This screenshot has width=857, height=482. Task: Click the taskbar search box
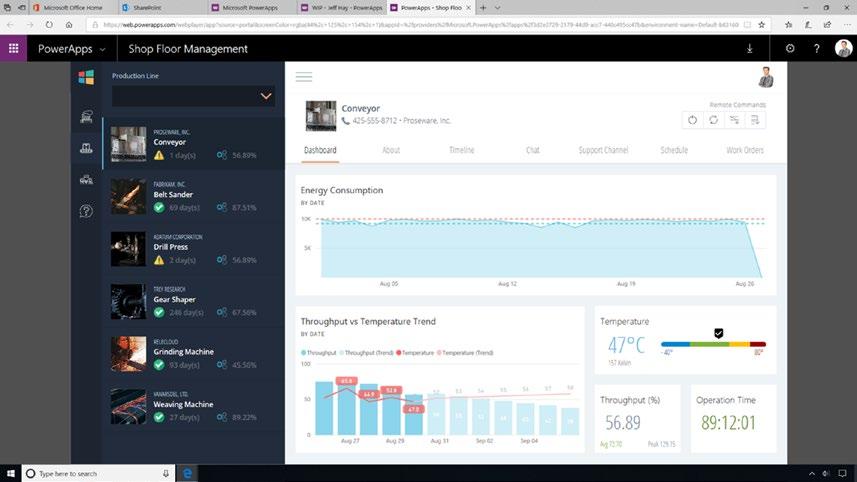[x=98, y=473]
